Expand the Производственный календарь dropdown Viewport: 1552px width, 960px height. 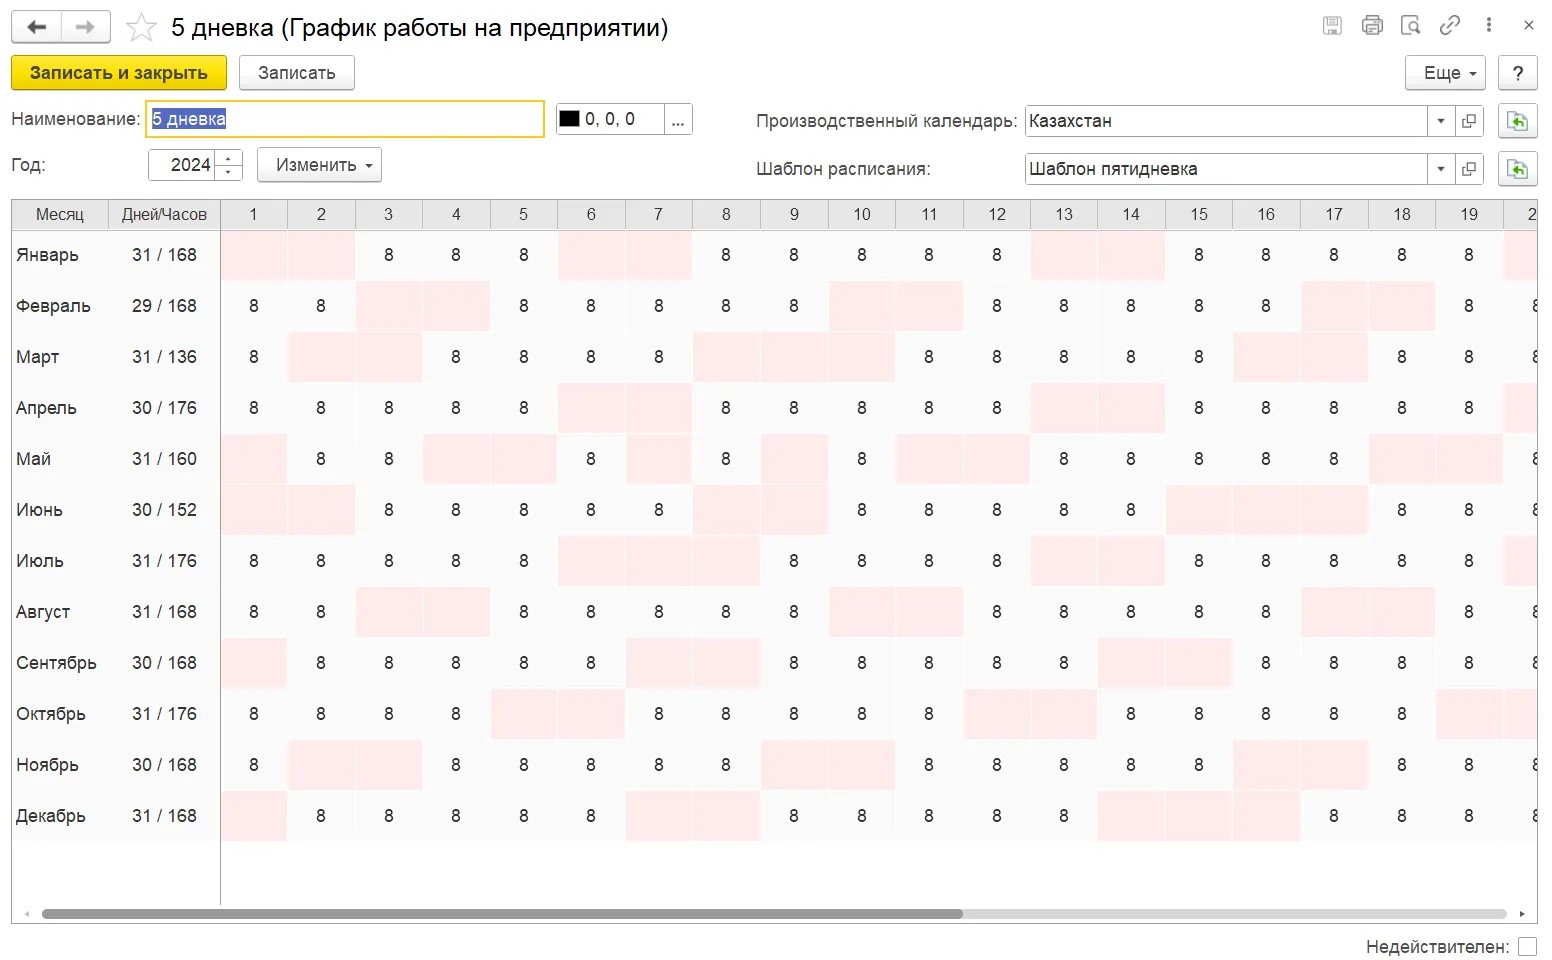click(1441, 121)
